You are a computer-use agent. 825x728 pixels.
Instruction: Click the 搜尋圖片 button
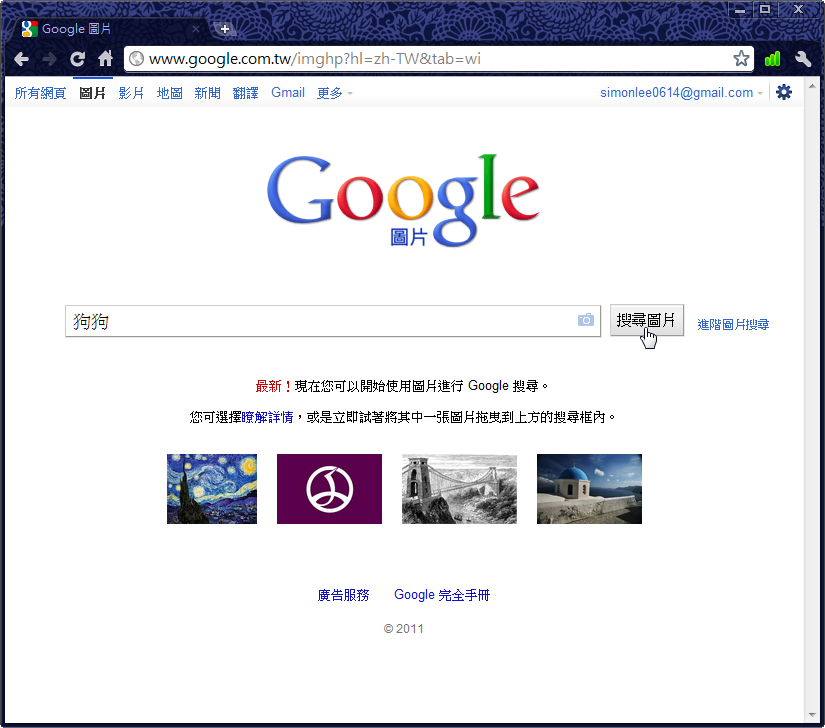pyautogui.click(x=647, y=320)
